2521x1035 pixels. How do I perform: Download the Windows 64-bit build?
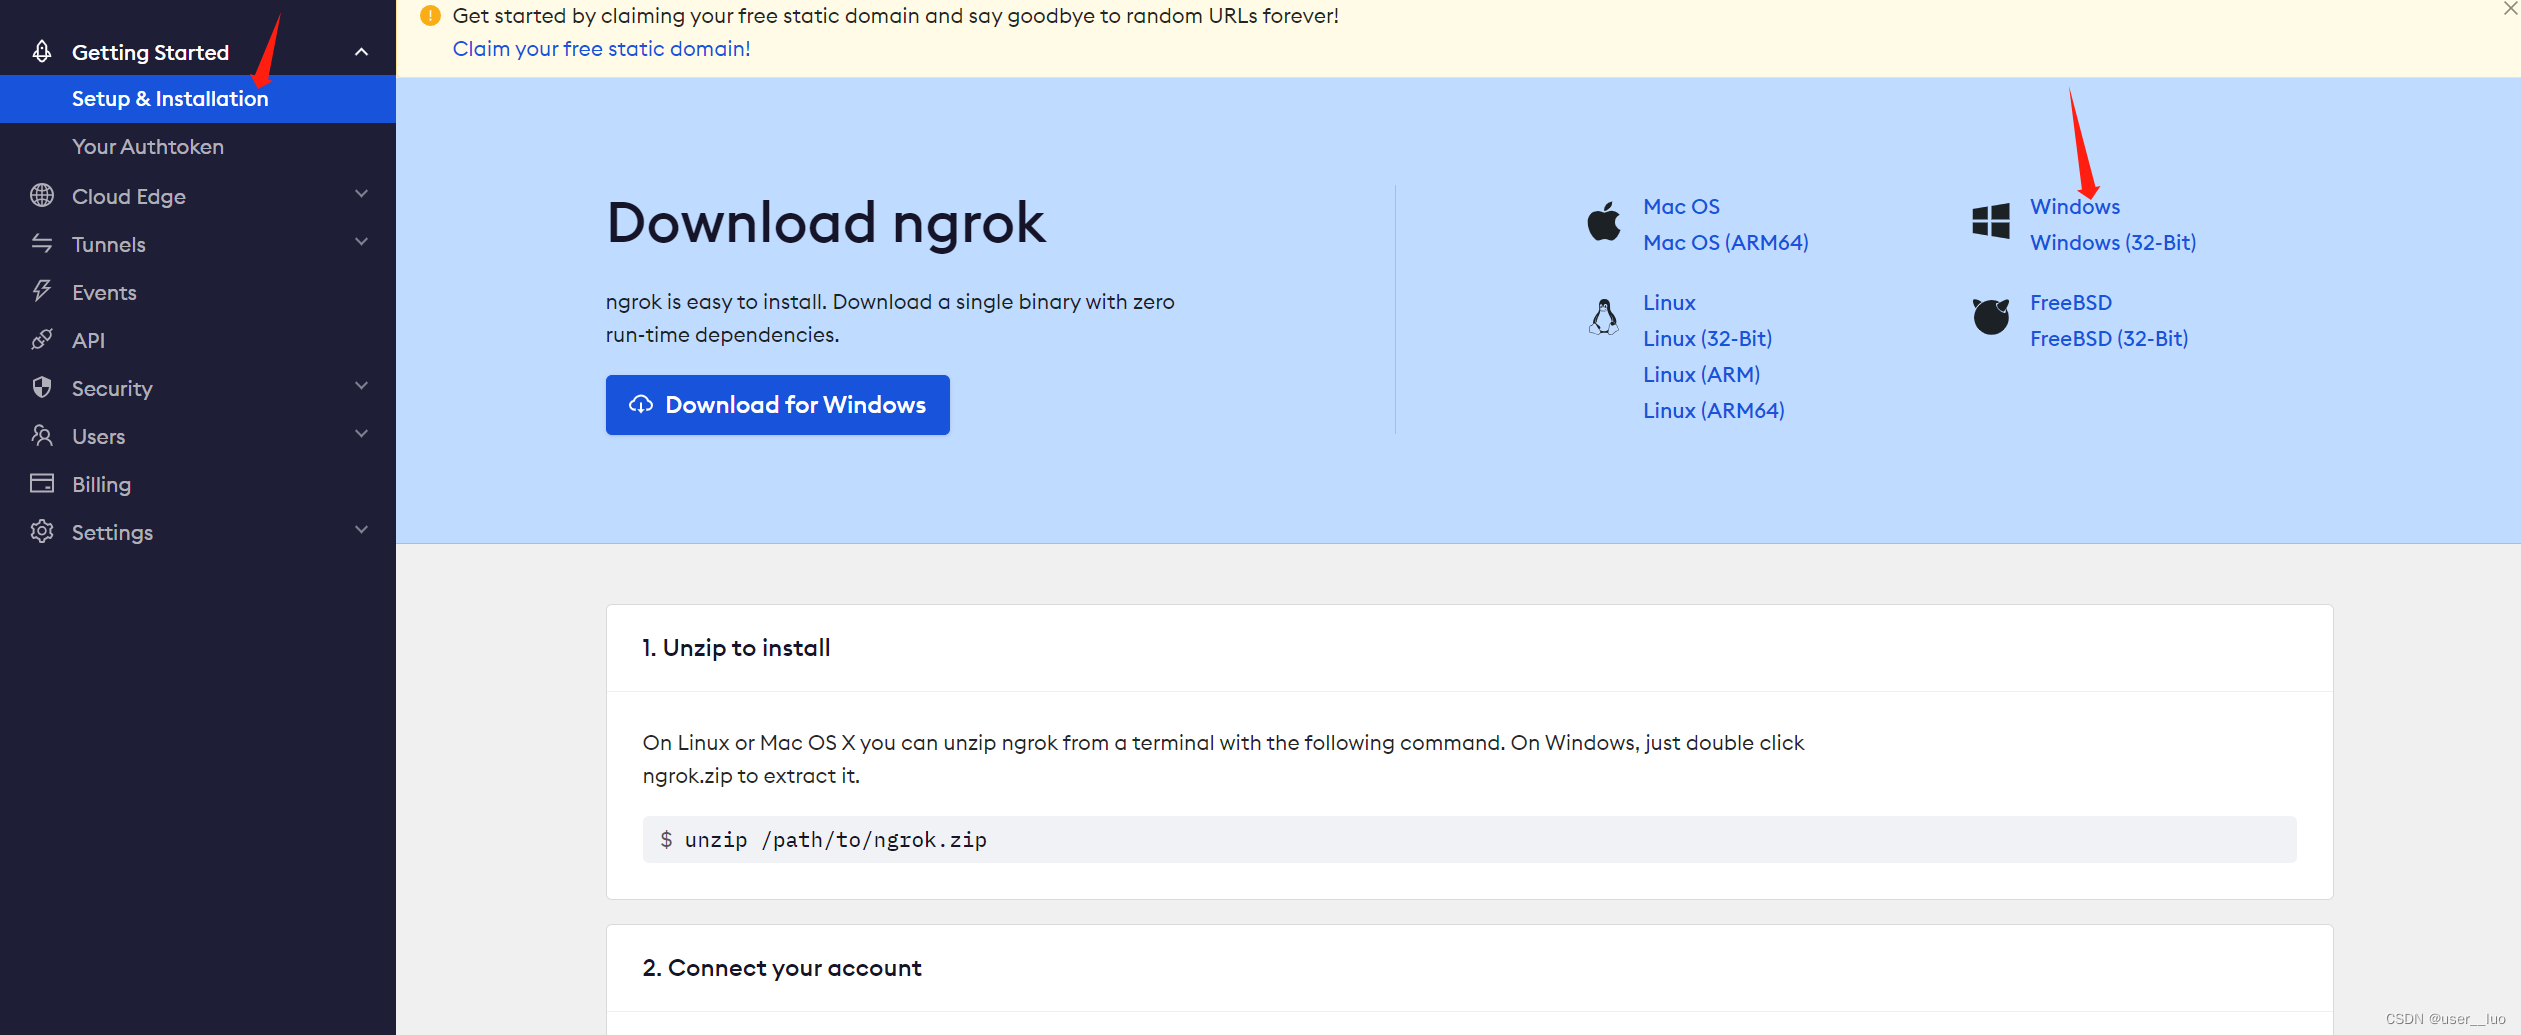(x=2074, y=207)
